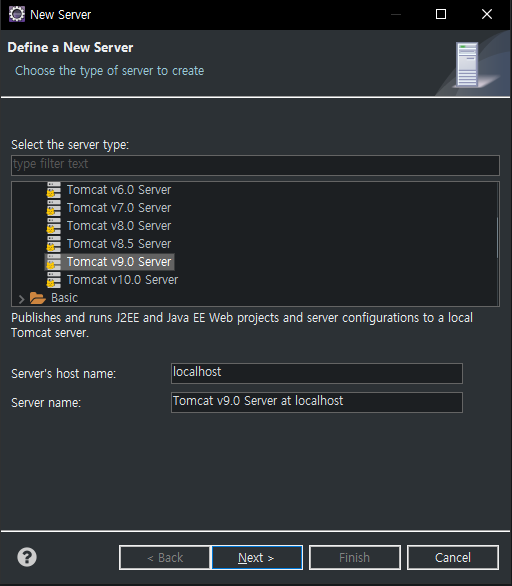Select Tomcat v9.0 Server entry
512x586 pixels.
[119, 262]
